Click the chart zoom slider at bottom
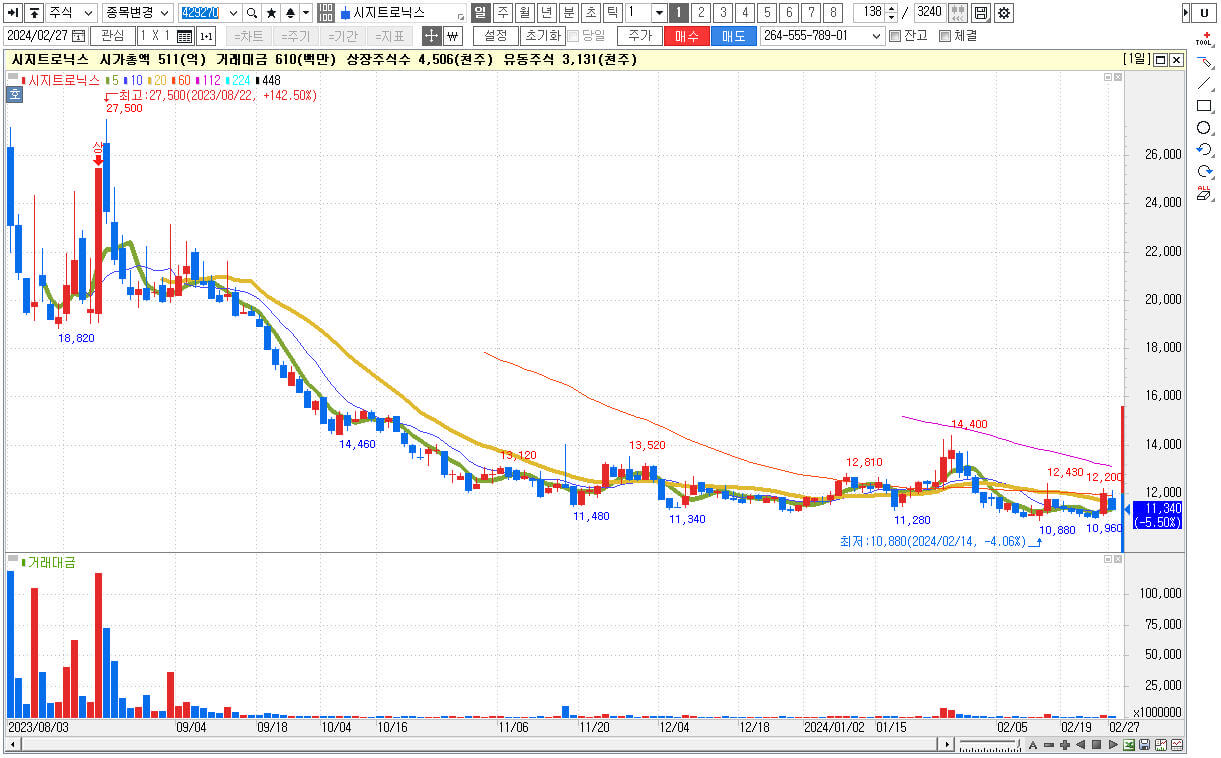1221x758 pixels. click(989, 746)
